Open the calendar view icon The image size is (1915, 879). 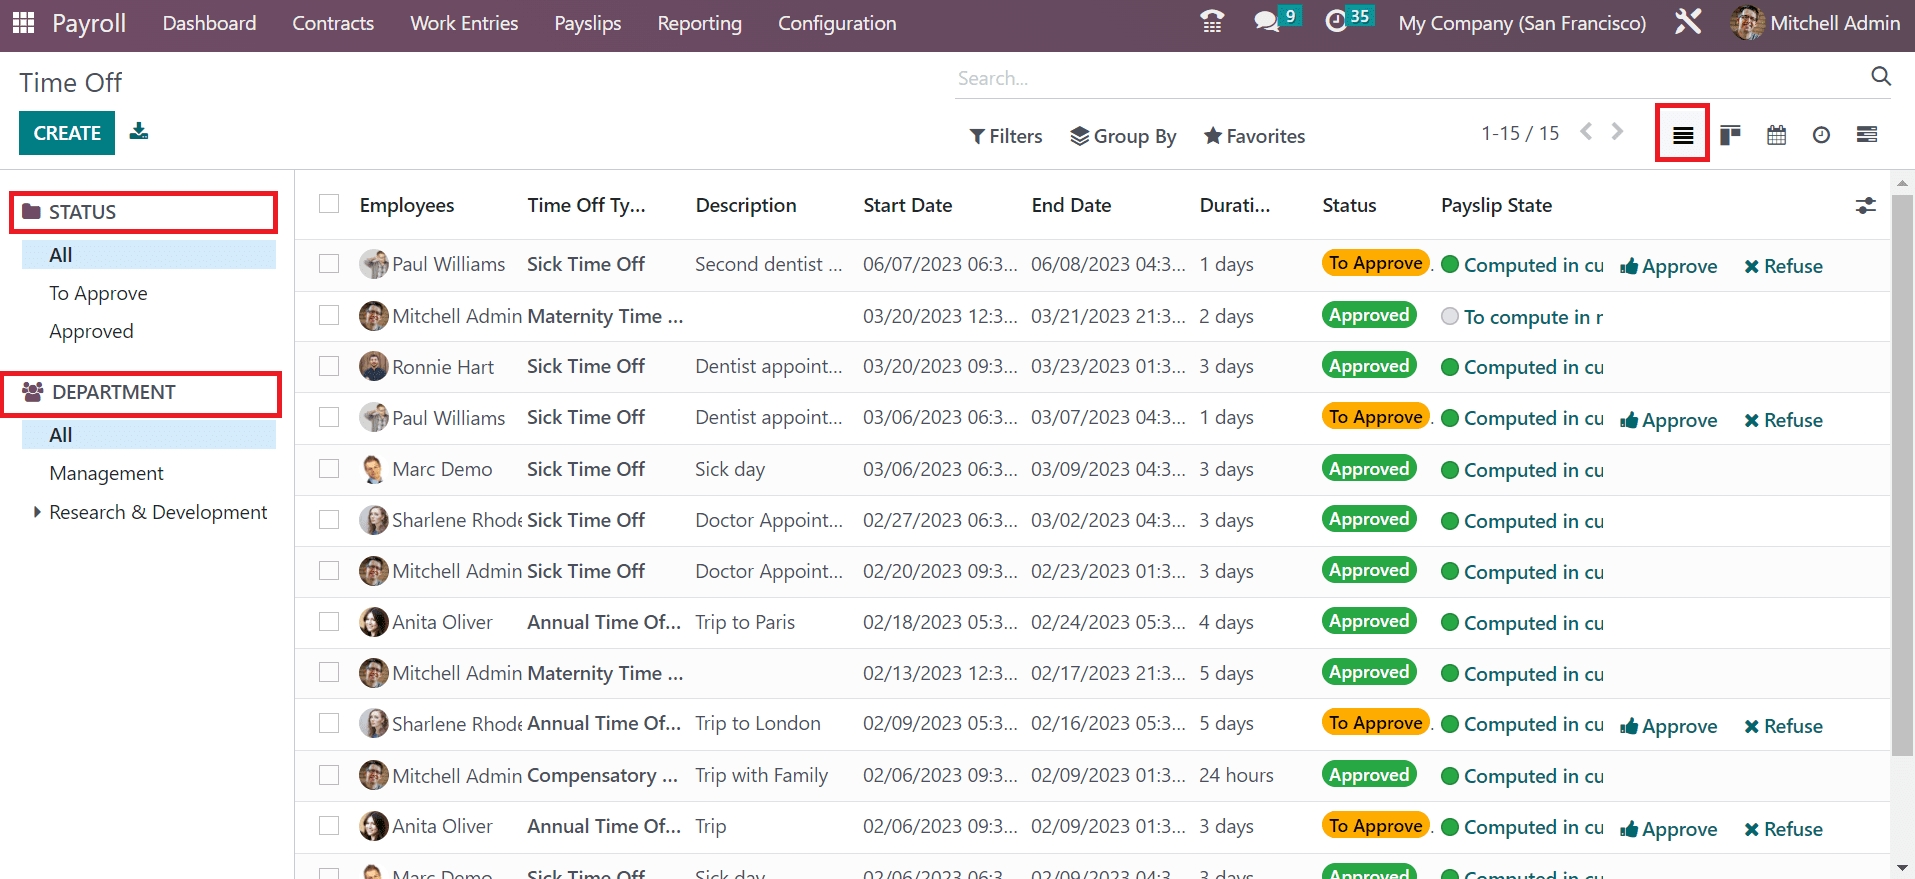[x=1776, y=135]
